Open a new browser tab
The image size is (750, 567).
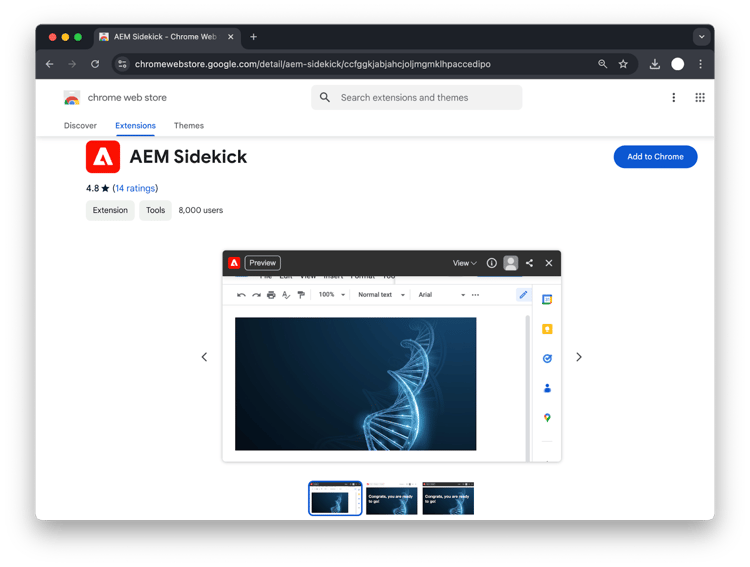pos(254,37)
